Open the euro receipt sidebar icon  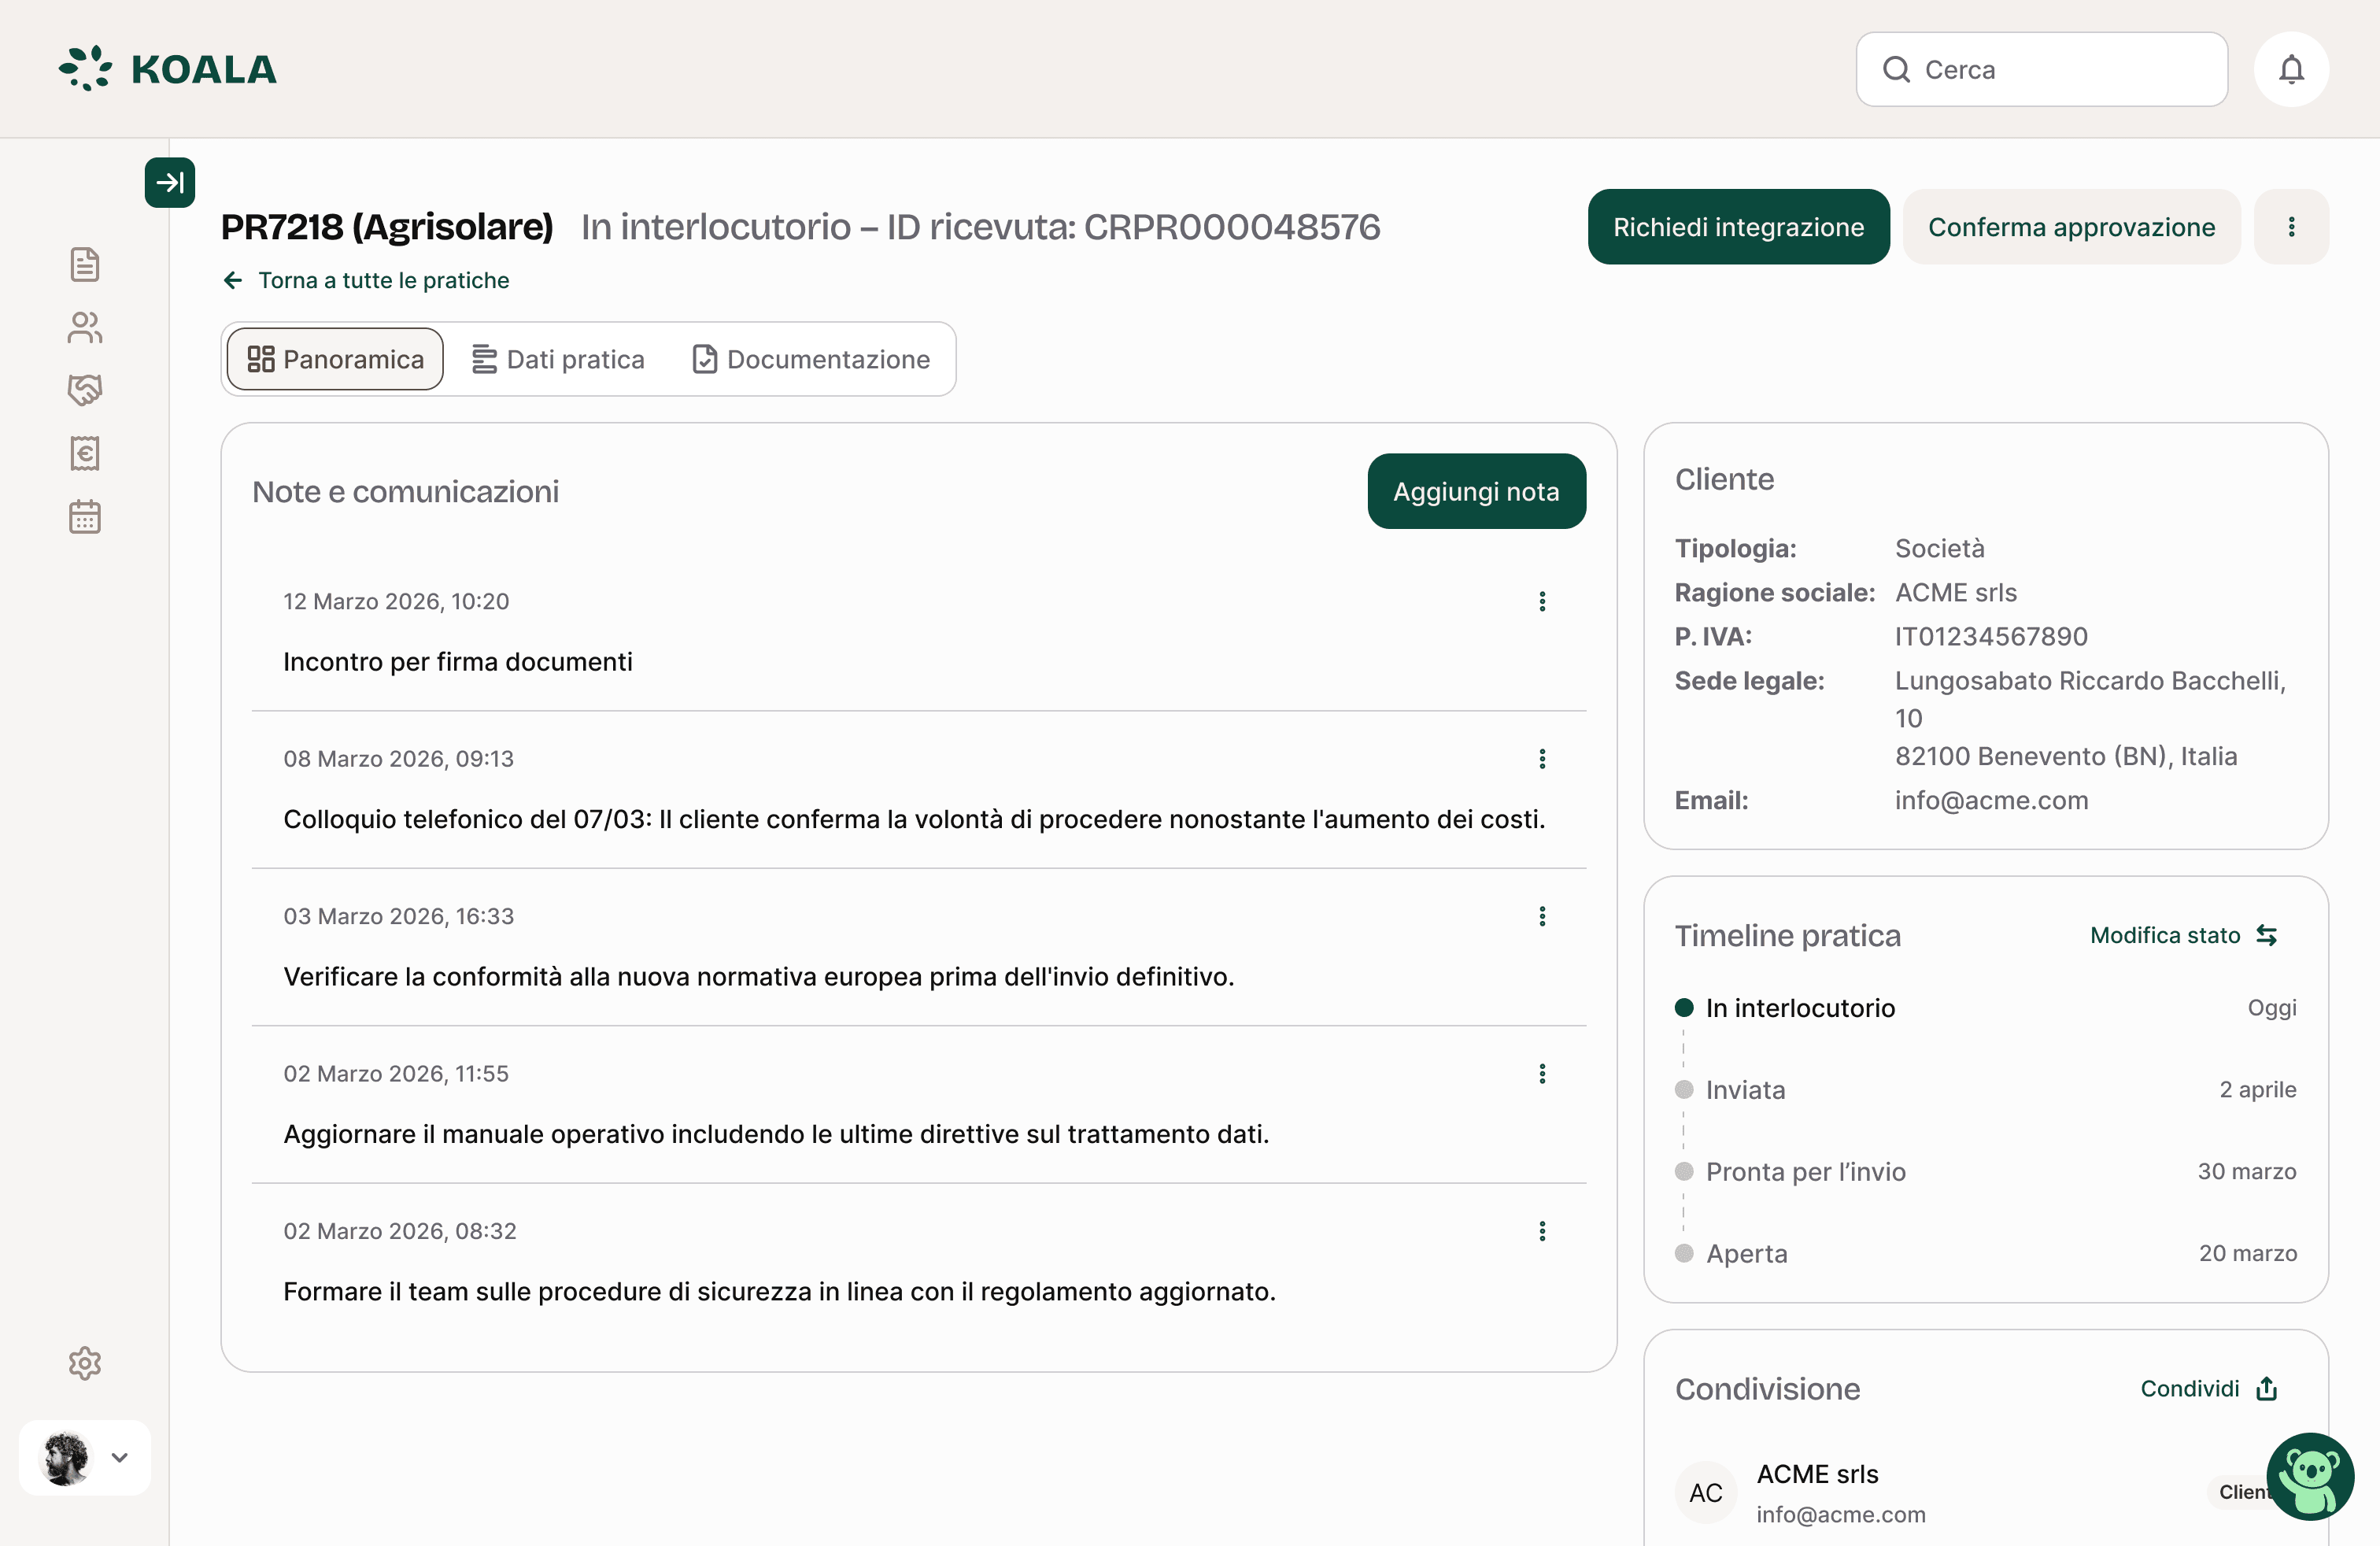click(x=85, y=453)
